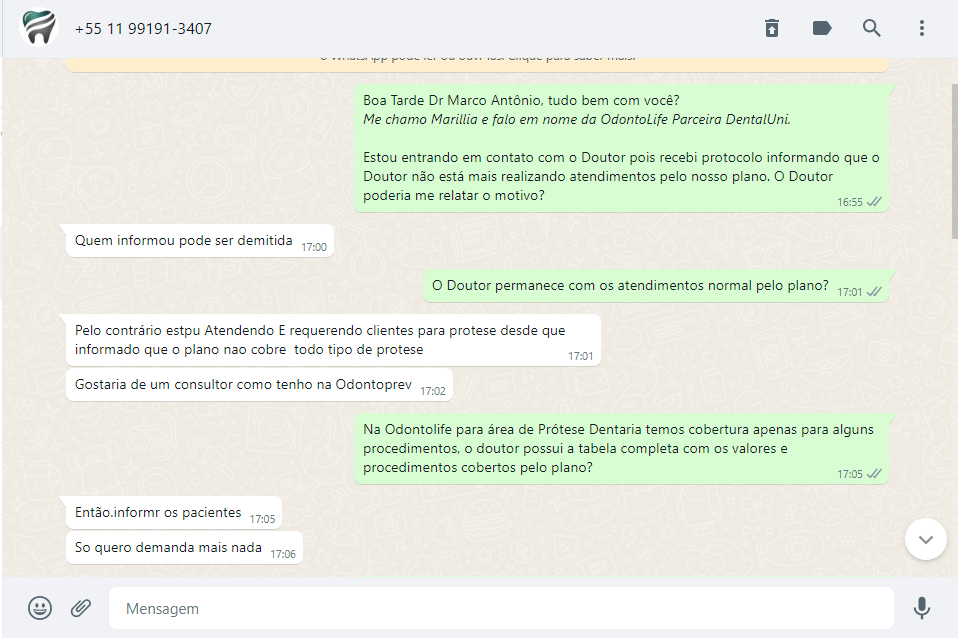This screenshot has height=638, width=958.
Task: Select message 'Quem informou pode ser demitida'
Action: [200, 241]
